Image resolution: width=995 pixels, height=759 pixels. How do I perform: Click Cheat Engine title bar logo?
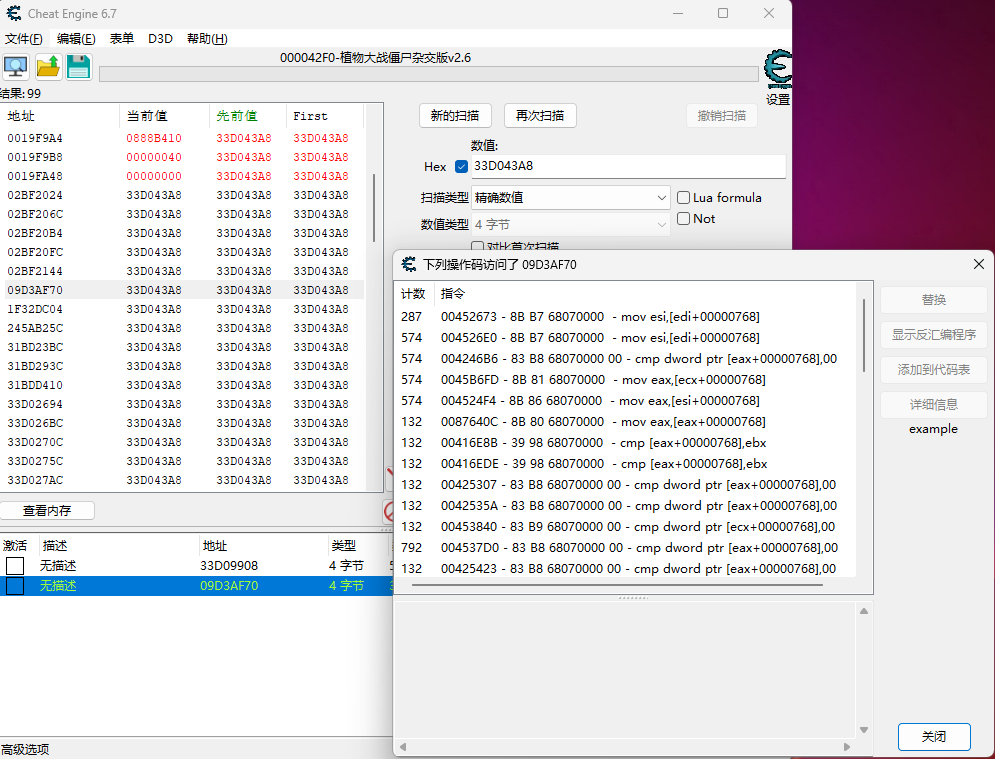[x=12, y=13]
